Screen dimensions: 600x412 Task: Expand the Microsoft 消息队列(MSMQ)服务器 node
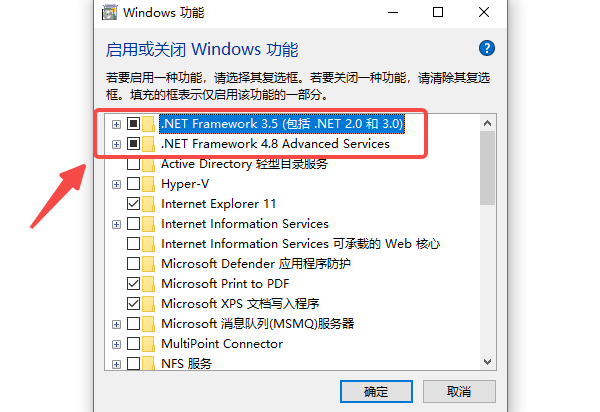(116, 324)
